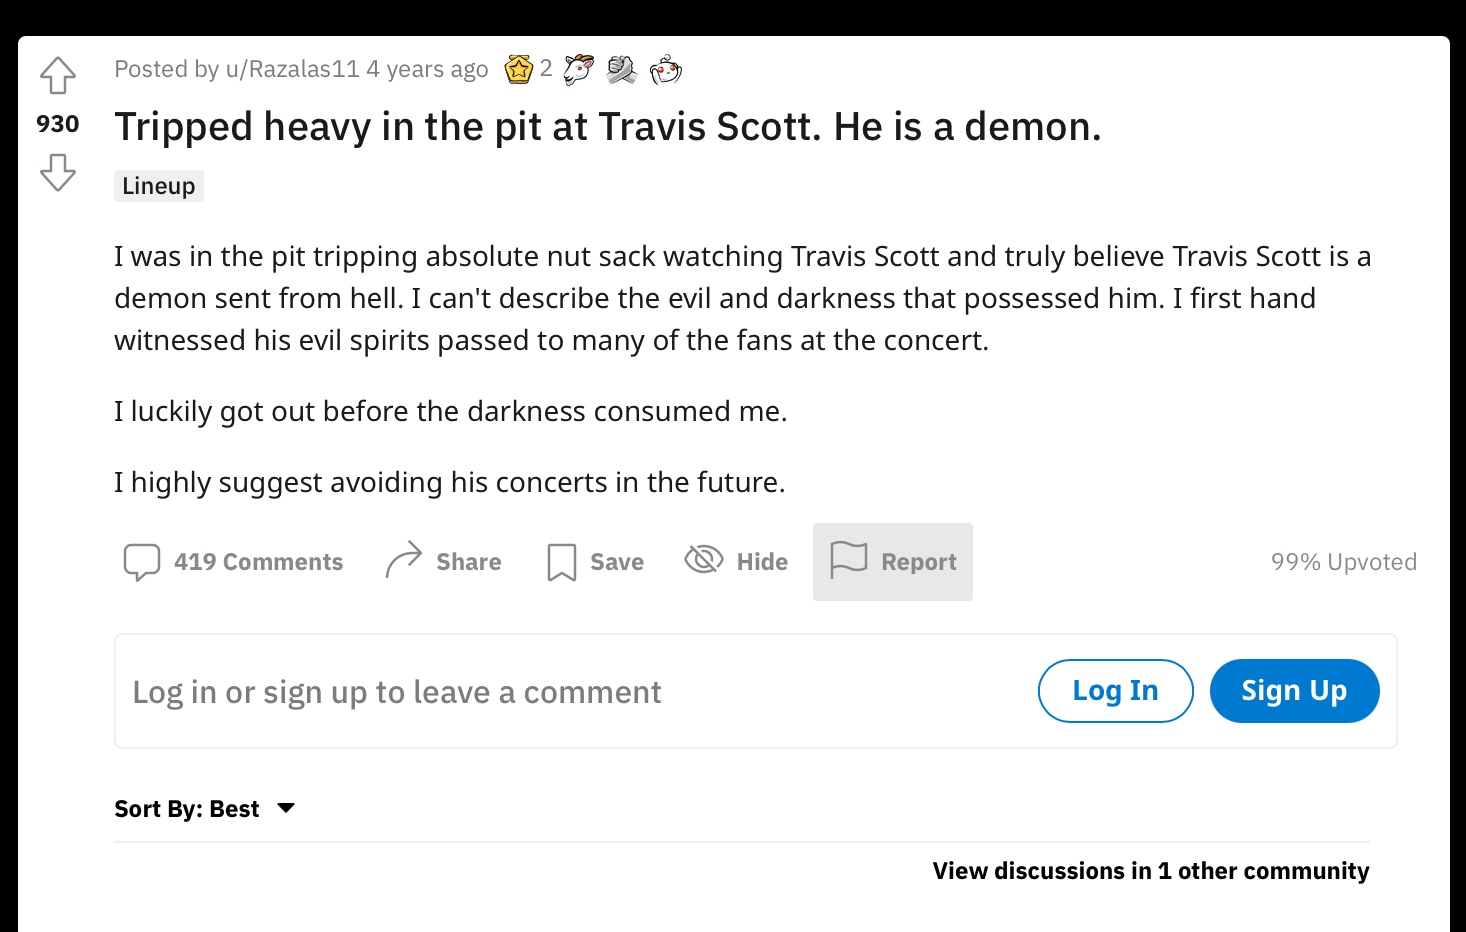Click the Snoo award icon

tap(666, 70)
